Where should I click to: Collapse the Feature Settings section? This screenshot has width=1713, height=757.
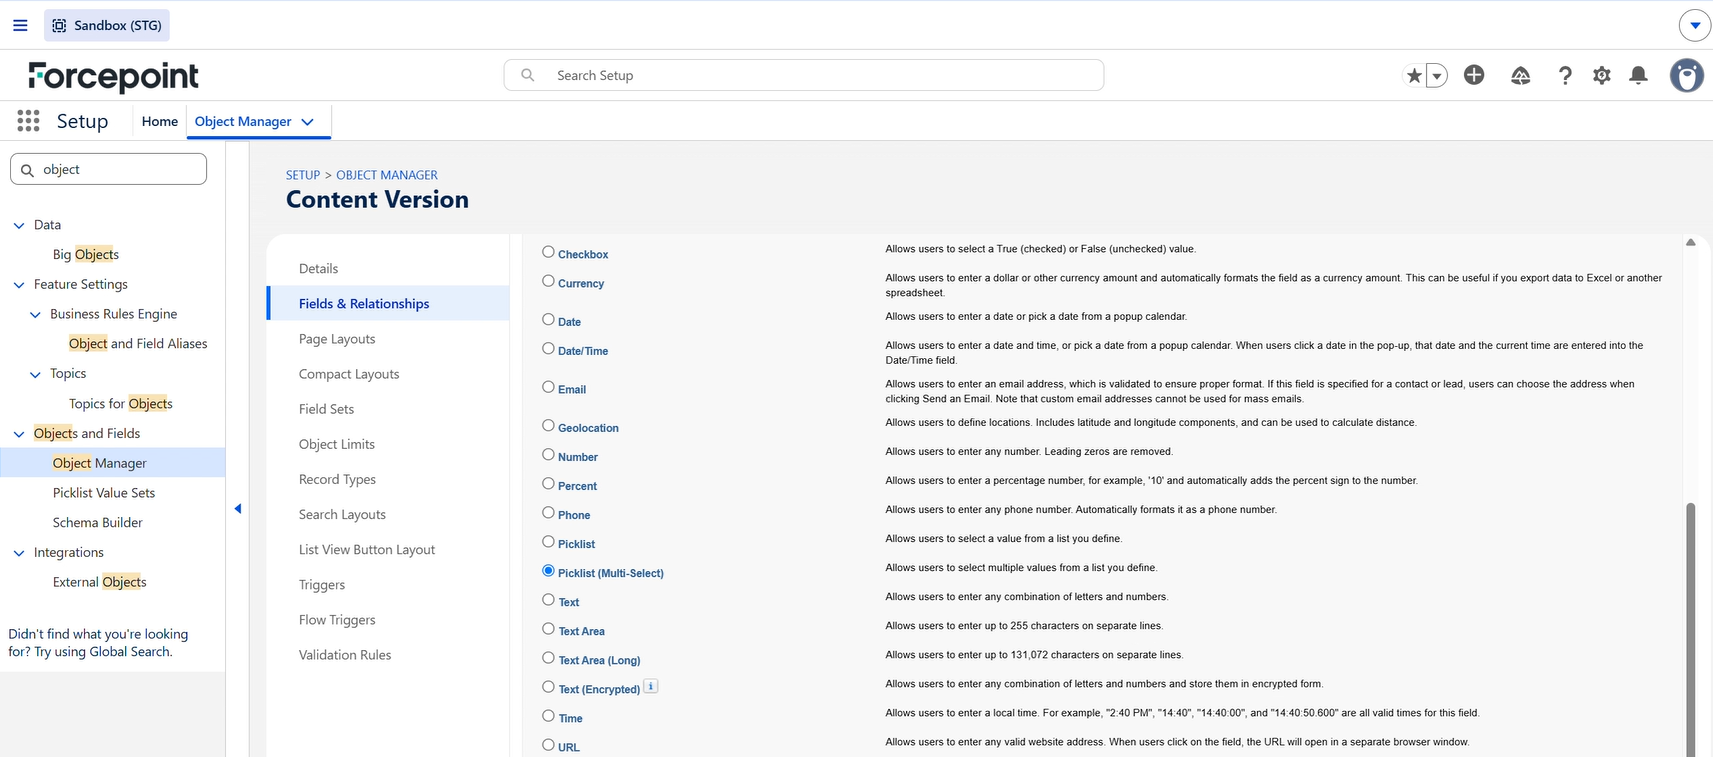coord(19,285)
